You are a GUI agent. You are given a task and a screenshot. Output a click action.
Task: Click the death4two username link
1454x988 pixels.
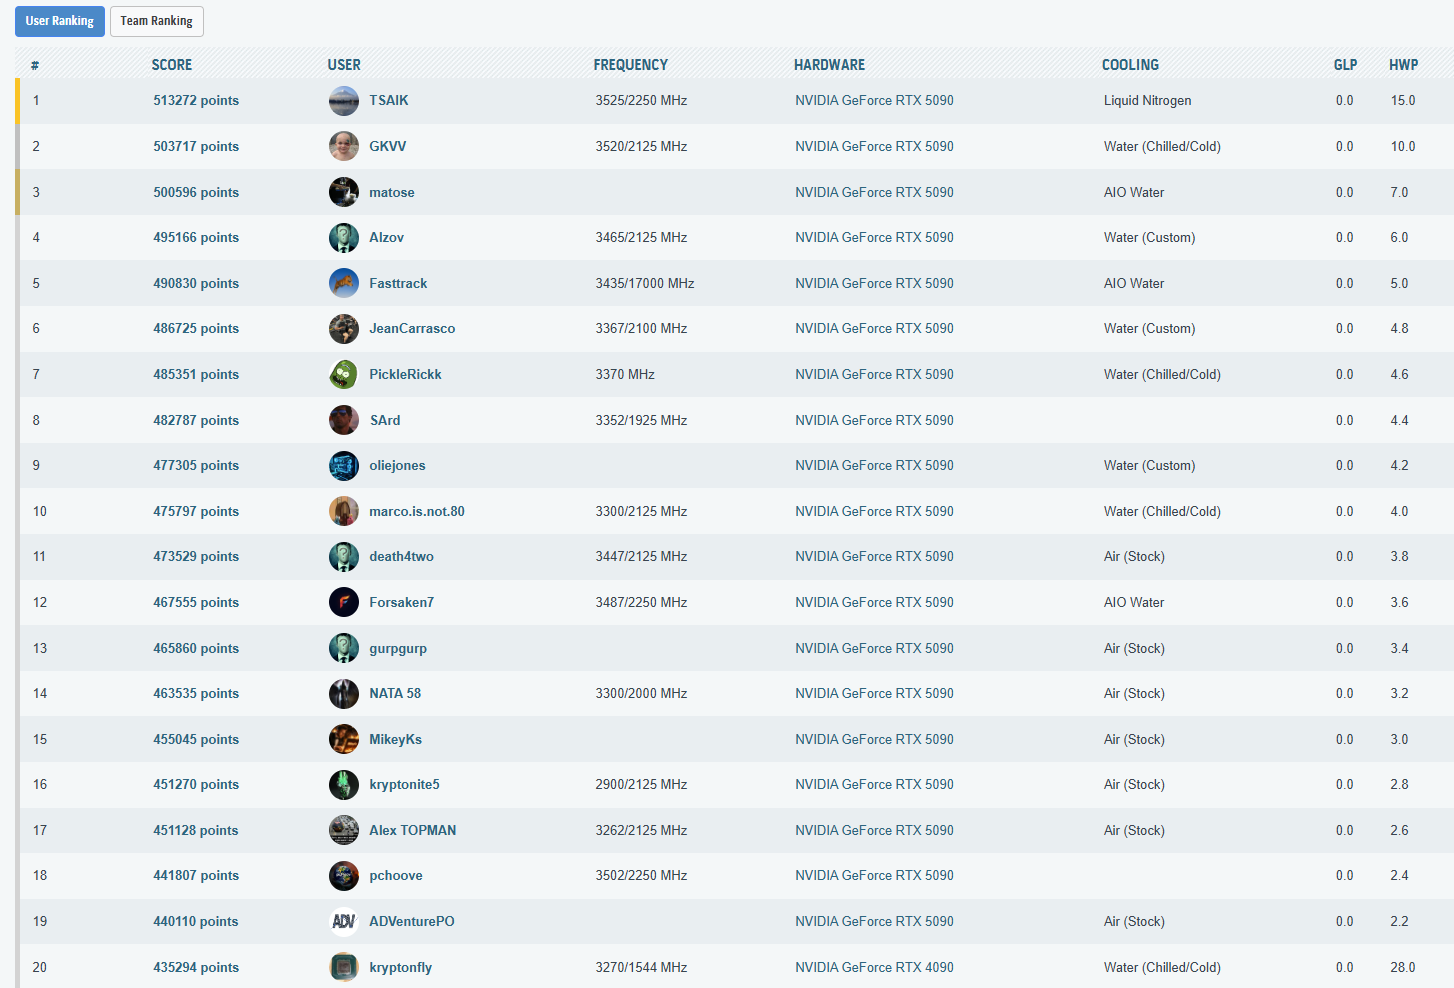click(x=401, y=556)
